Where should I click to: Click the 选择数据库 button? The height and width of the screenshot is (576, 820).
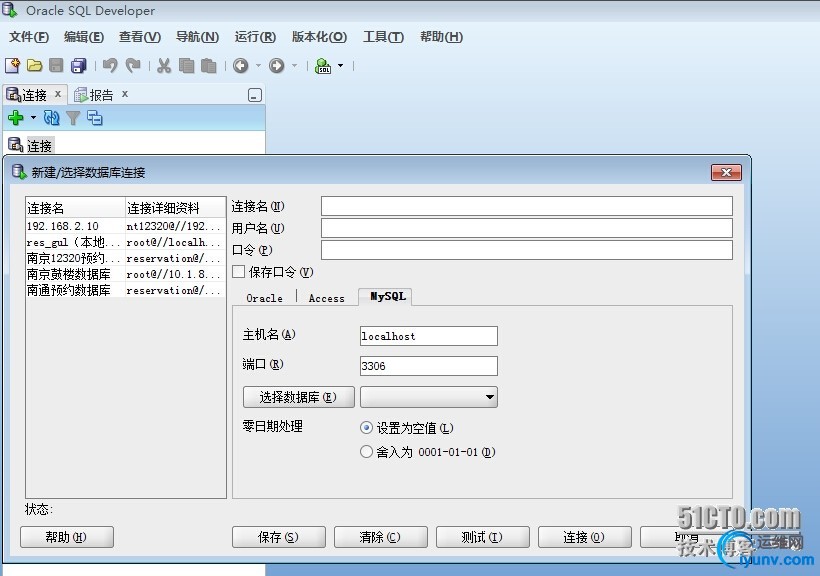299,397
